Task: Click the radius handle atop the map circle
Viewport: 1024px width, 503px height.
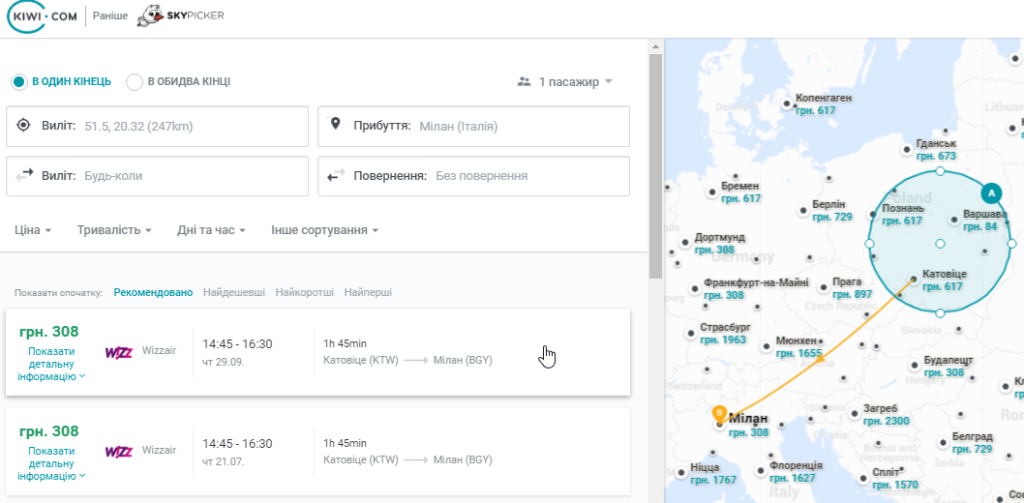Action: point(940,171)
